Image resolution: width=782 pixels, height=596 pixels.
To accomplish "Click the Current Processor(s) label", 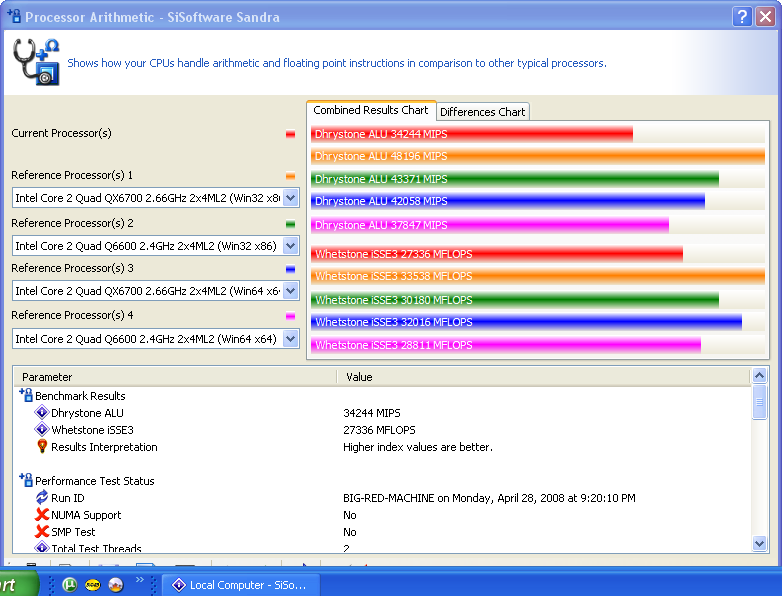I will [61, 133].
